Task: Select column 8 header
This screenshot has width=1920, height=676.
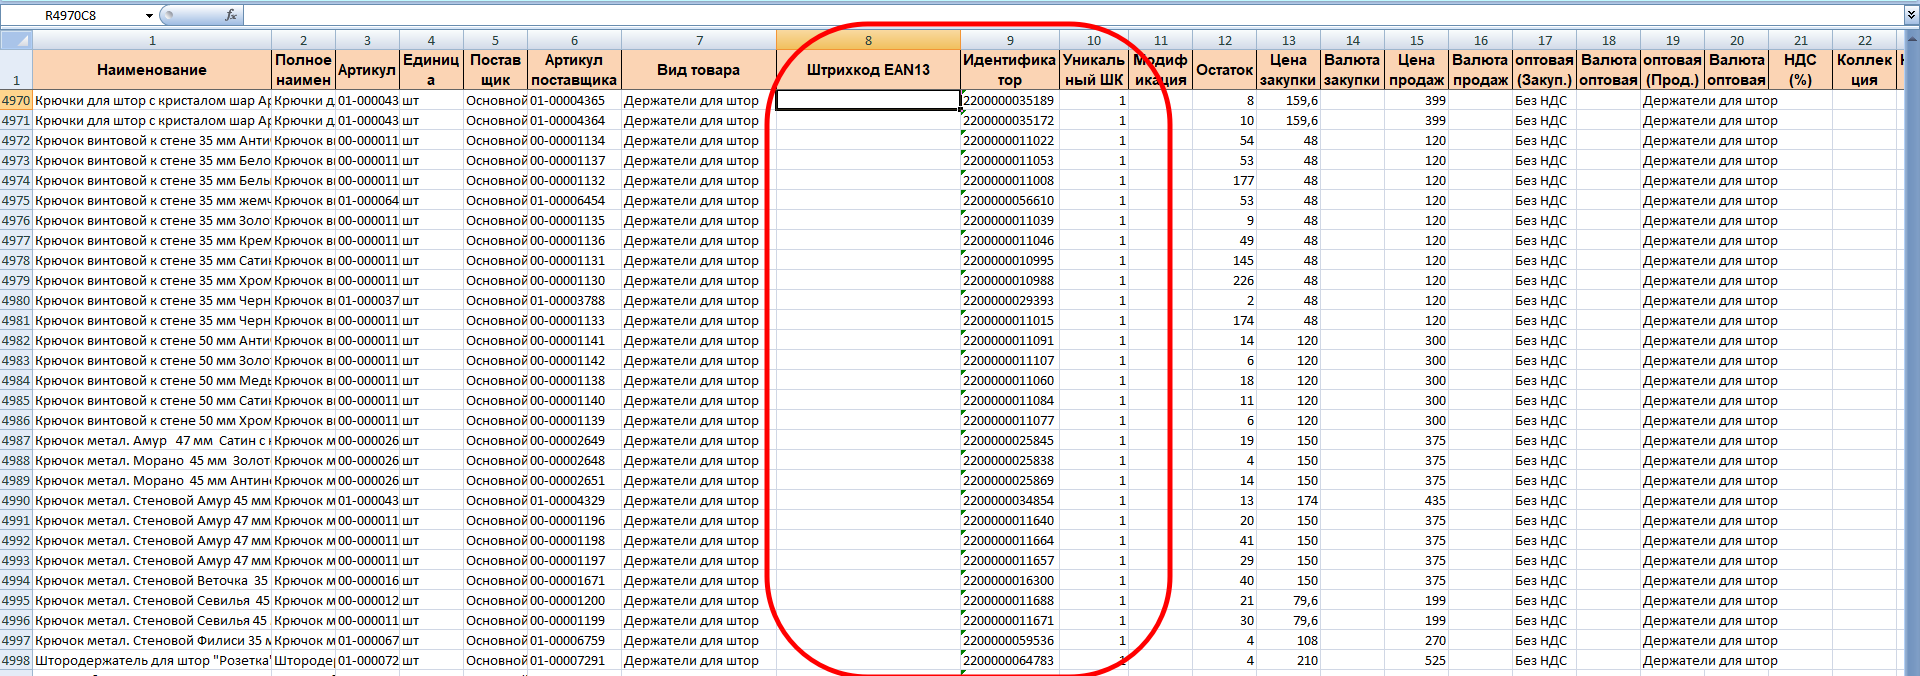Action: [868, 40]
